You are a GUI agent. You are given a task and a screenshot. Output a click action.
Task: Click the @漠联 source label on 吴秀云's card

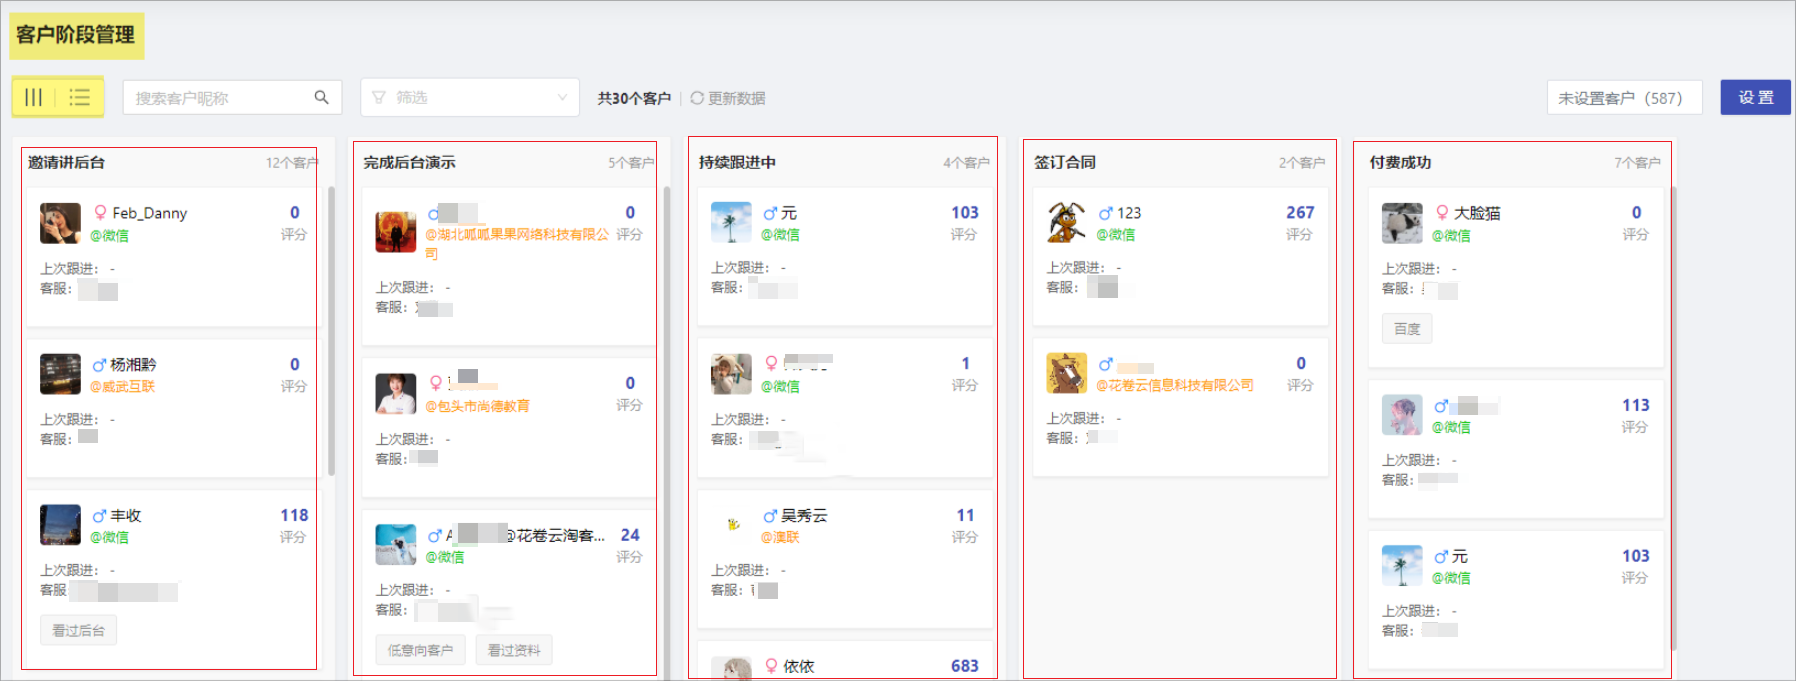(x=780, y=537)
